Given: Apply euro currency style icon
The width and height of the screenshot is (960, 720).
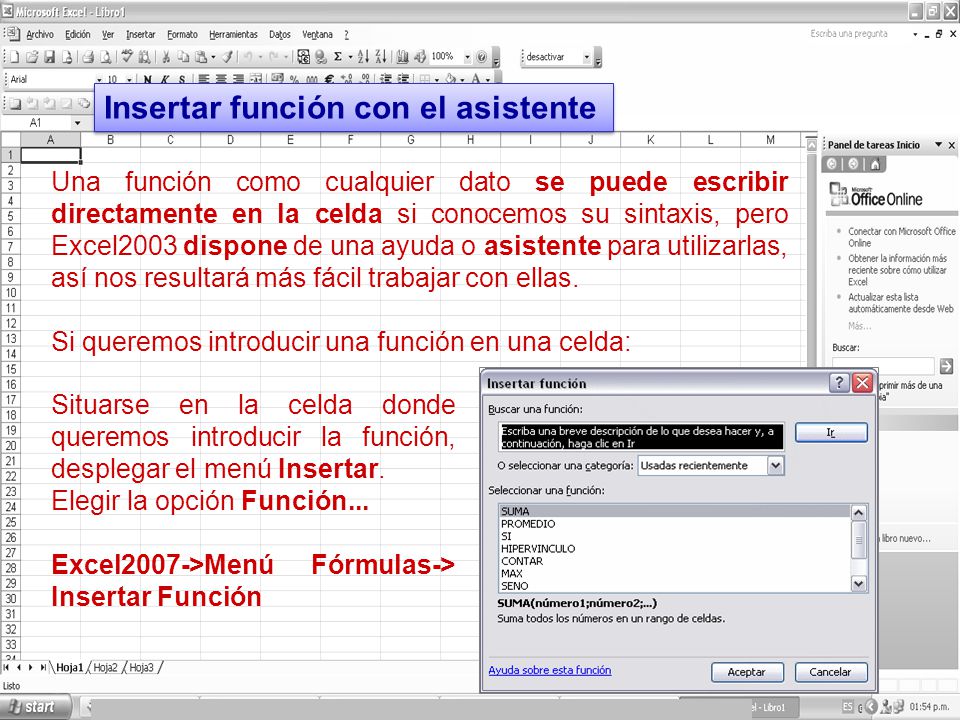Looking at the screenshot, I should coord(329,79).
